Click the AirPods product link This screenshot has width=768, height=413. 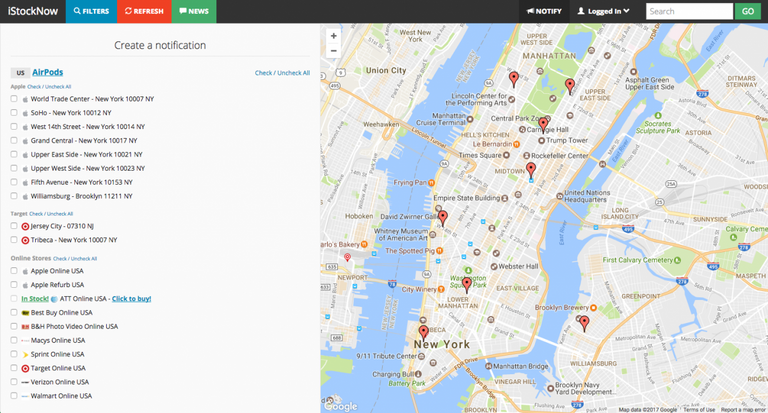click(47, 72)
